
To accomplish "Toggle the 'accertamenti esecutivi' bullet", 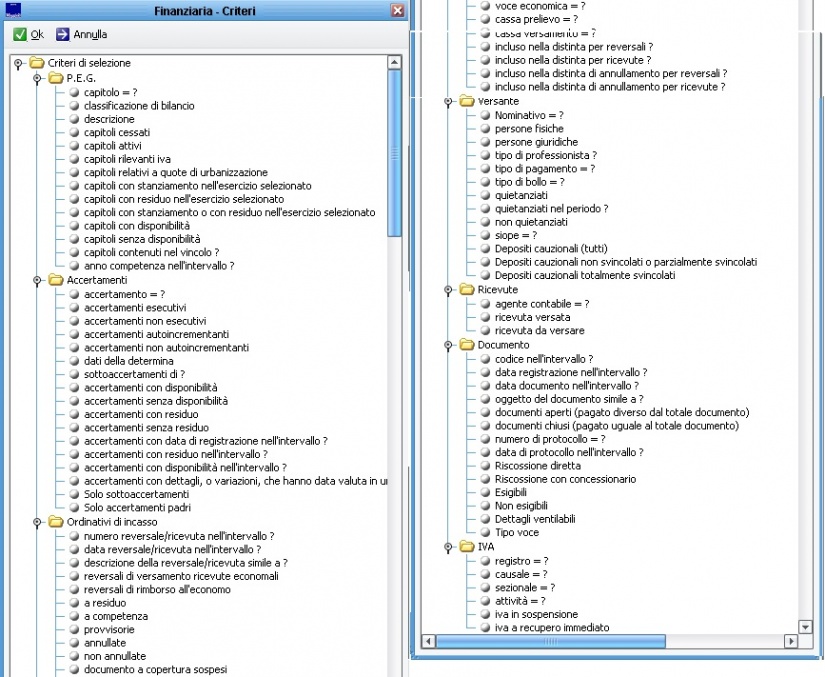I will [74, 308].
